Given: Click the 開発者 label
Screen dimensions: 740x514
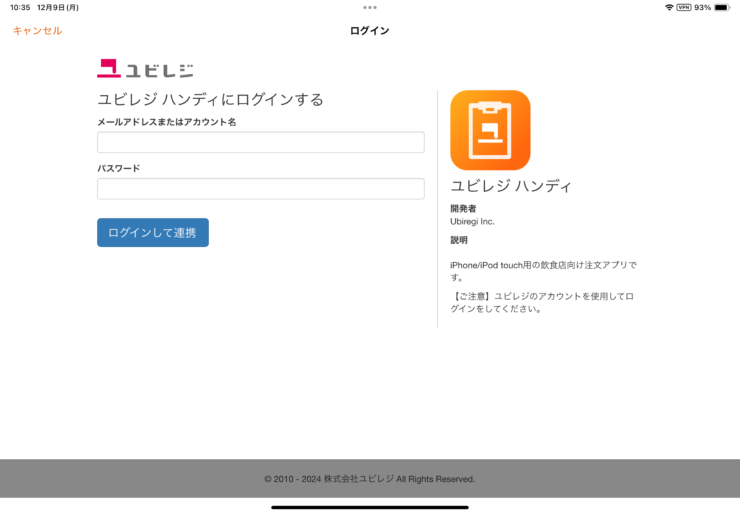Looking at the screenshot, I should pos(463,209).
